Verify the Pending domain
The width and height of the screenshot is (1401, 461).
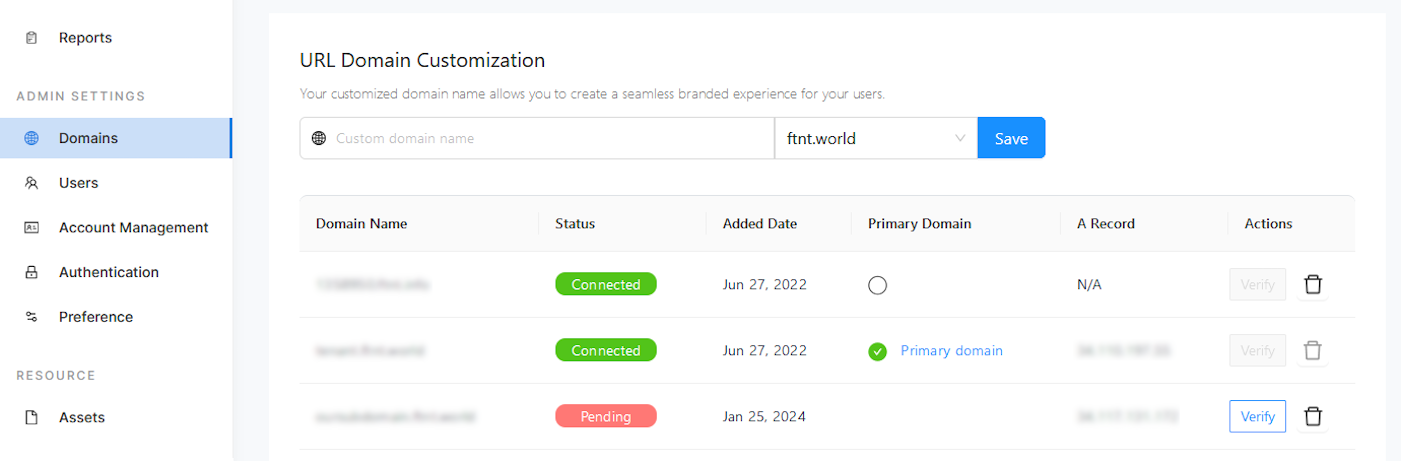coord(1257,417)
